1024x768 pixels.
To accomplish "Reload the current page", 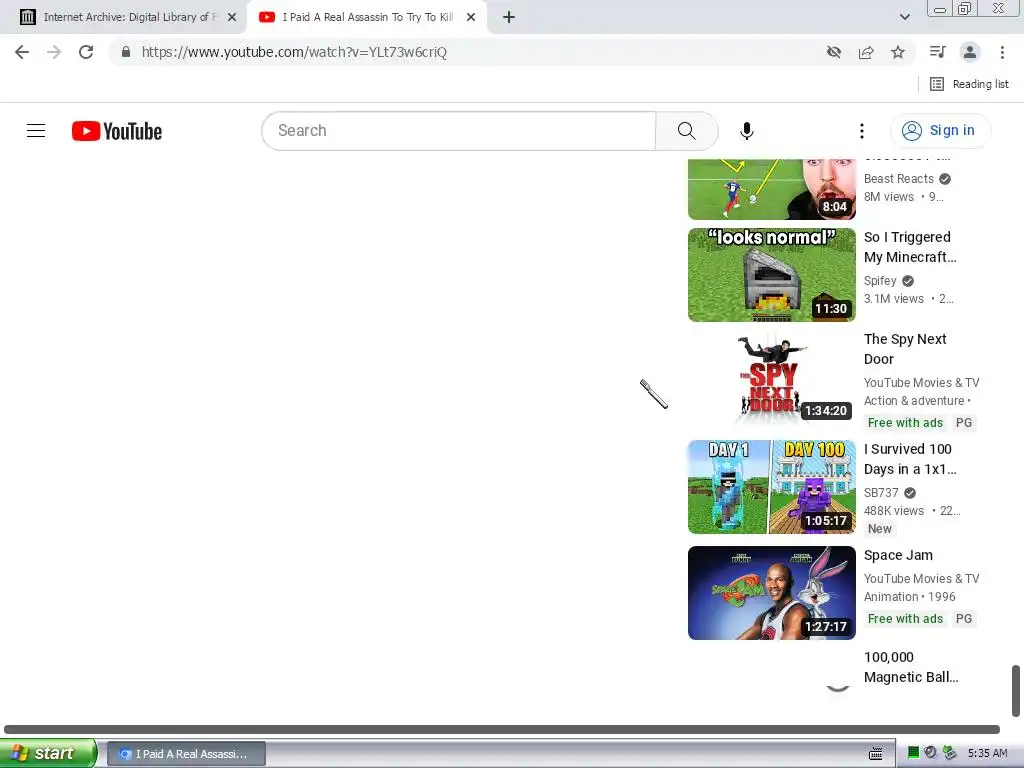I will tap(86, 52).
